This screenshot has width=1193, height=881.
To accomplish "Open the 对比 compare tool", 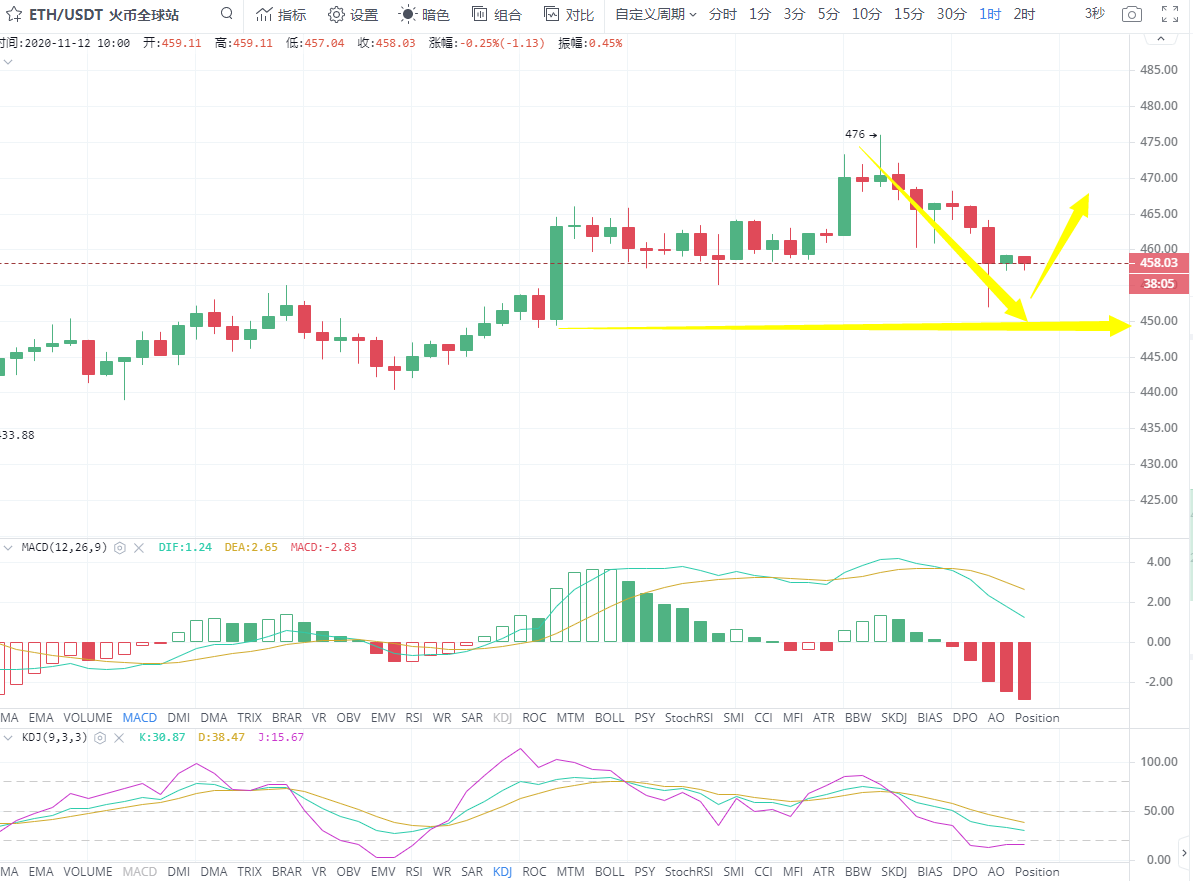I will [568, 15].
